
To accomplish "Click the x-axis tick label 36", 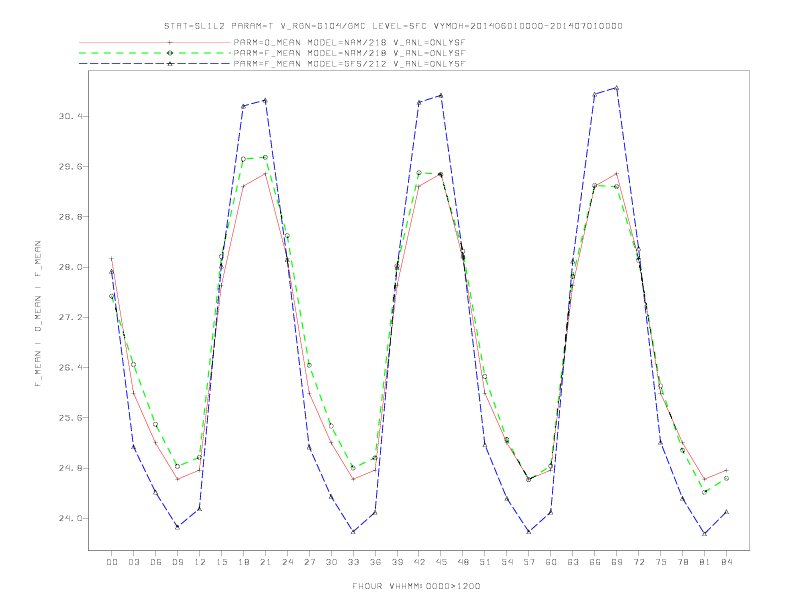I will pos(375,562).
